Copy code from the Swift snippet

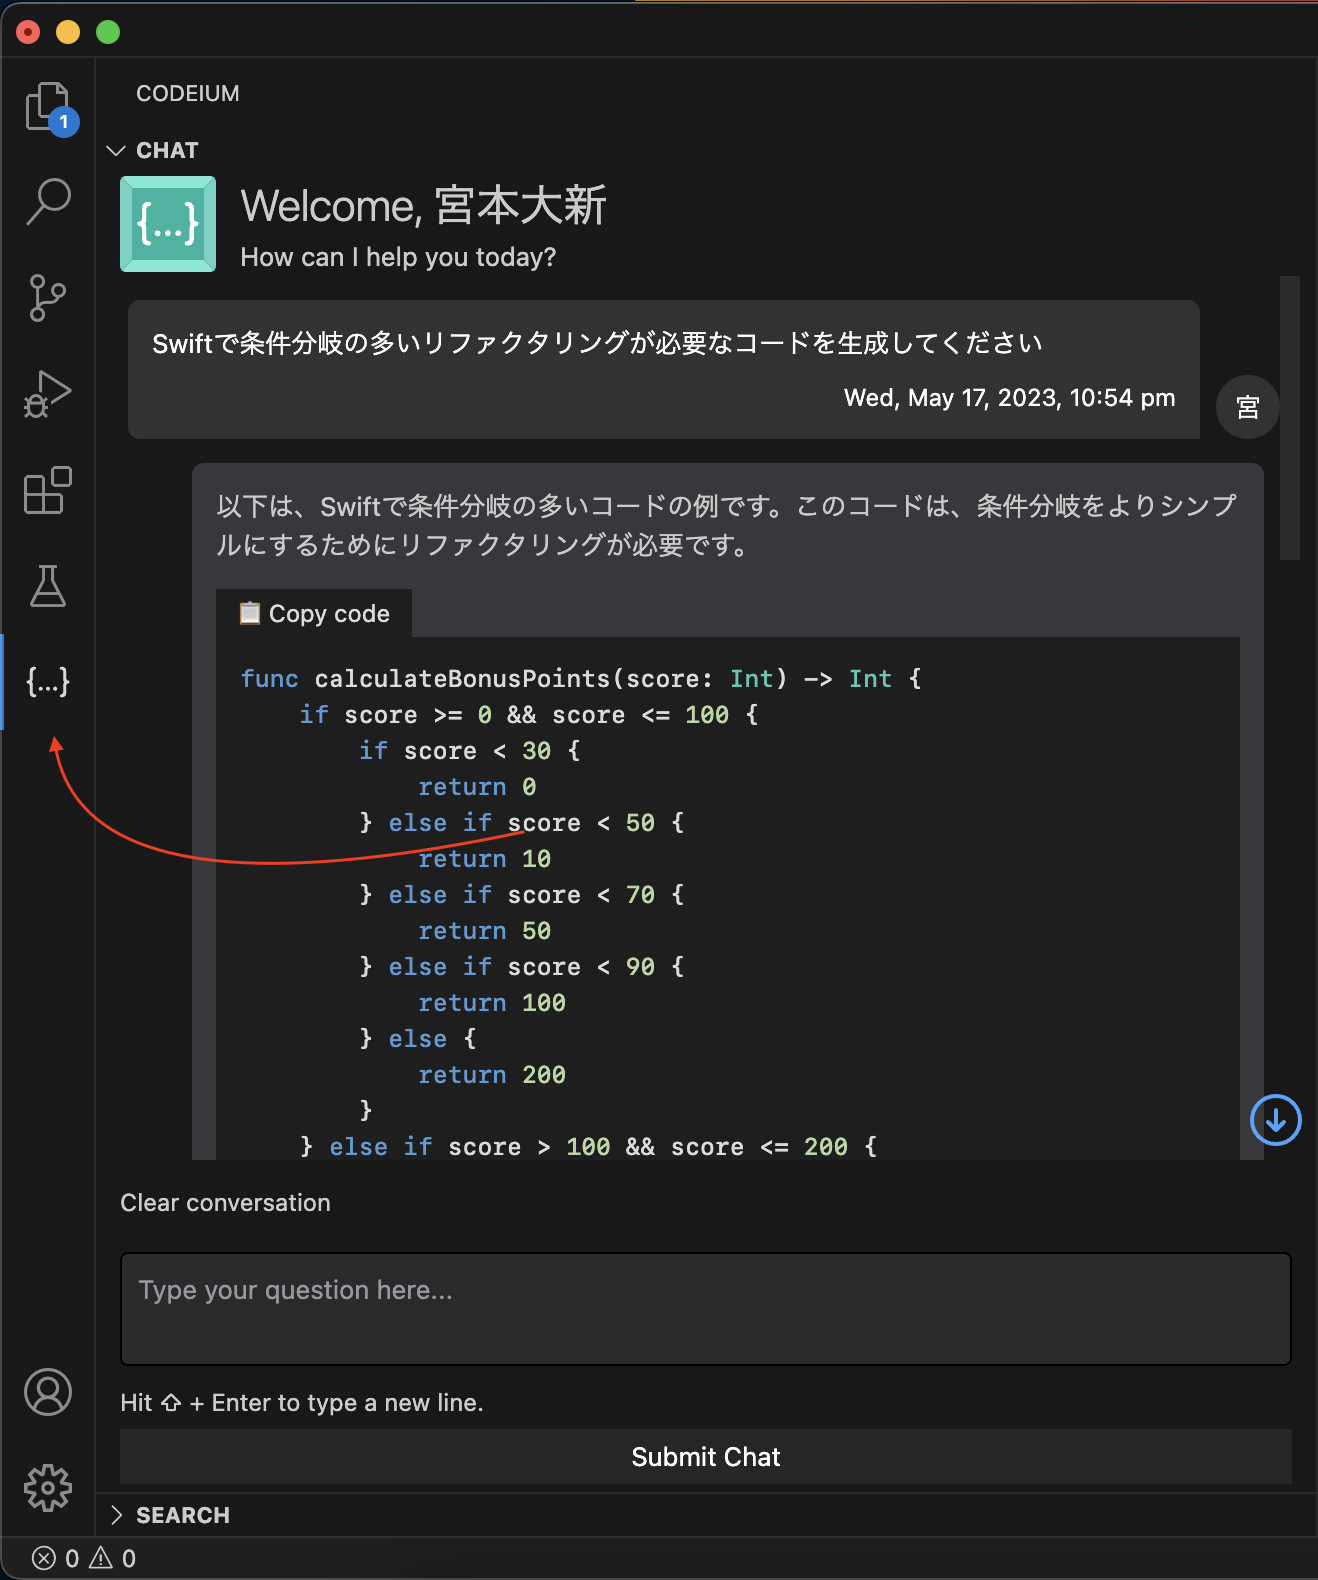pos(314,613)
